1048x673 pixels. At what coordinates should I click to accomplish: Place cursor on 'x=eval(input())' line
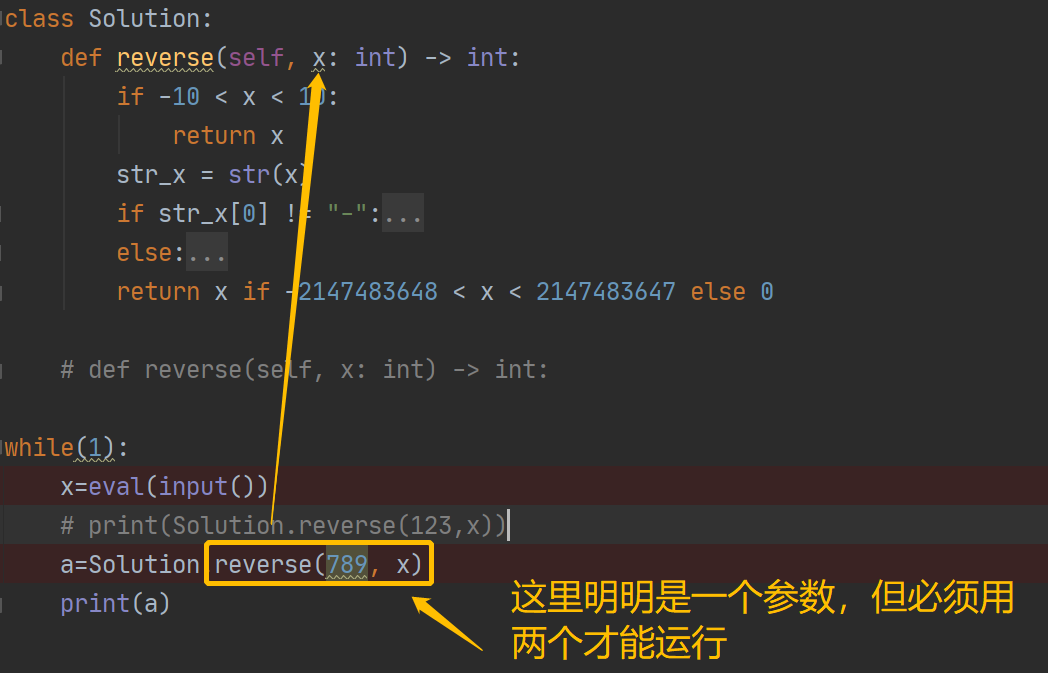tap(164, 487)
